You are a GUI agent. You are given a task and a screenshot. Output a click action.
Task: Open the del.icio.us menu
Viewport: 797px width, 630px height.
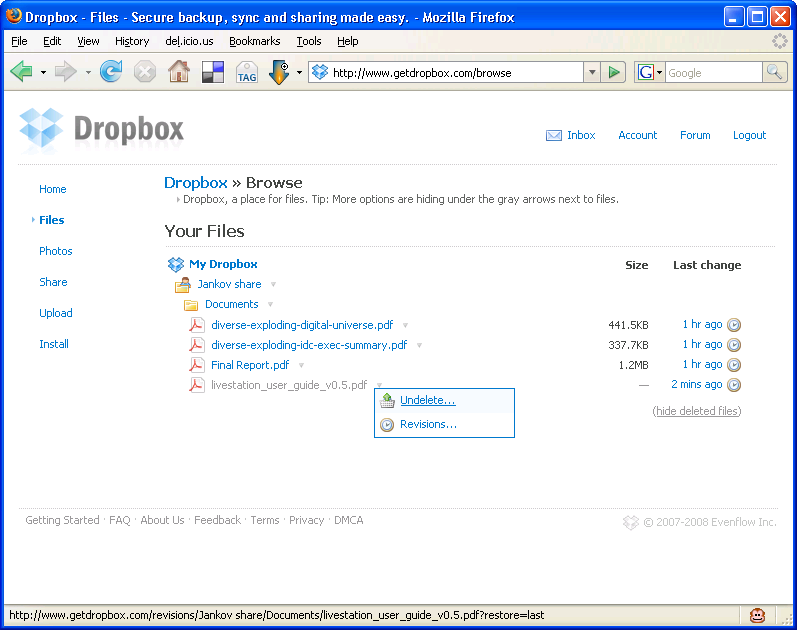point(189,41)
